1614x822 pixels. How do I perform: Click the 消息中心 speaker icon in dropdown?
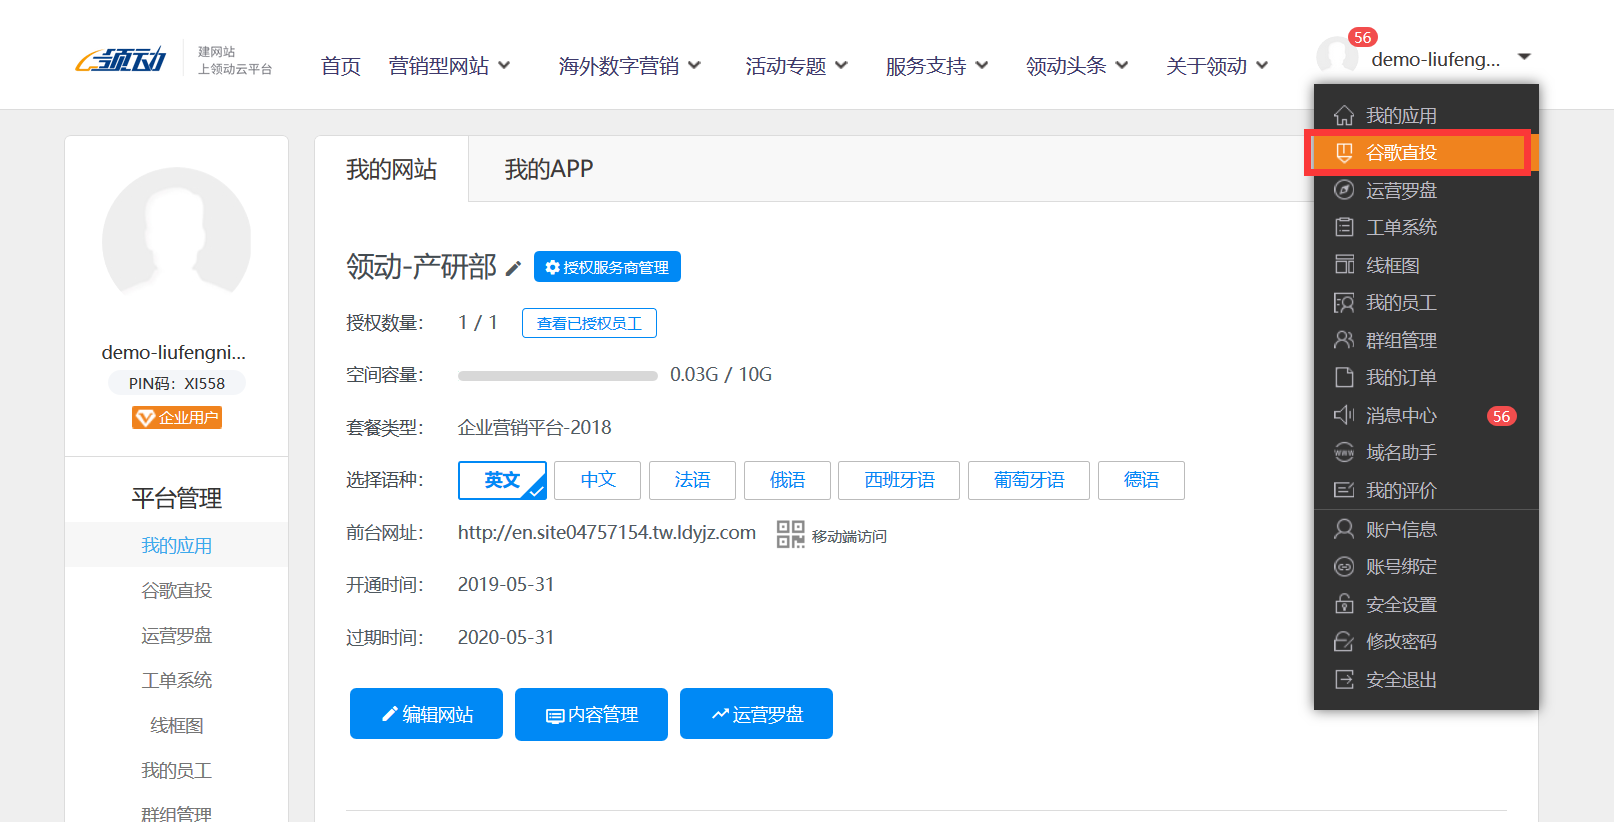[x=1344, y=415]
